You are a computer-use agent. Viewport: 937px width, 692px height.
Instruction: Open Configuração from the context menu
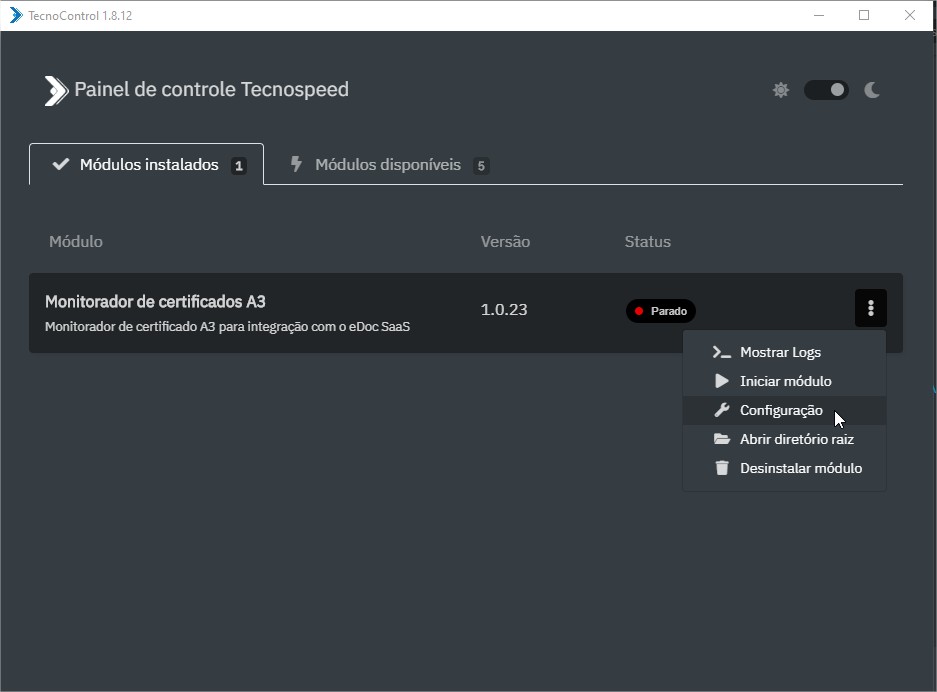click(784, 411)
